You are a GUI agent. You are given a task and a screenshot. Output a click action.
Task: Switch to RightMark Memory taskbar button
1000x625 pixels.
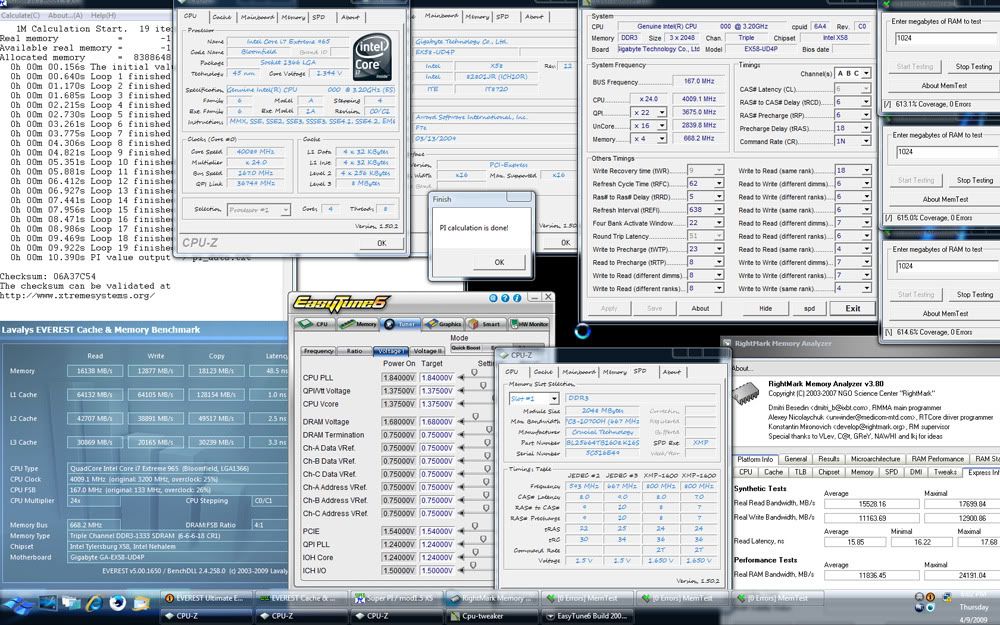tap(492, 598)
